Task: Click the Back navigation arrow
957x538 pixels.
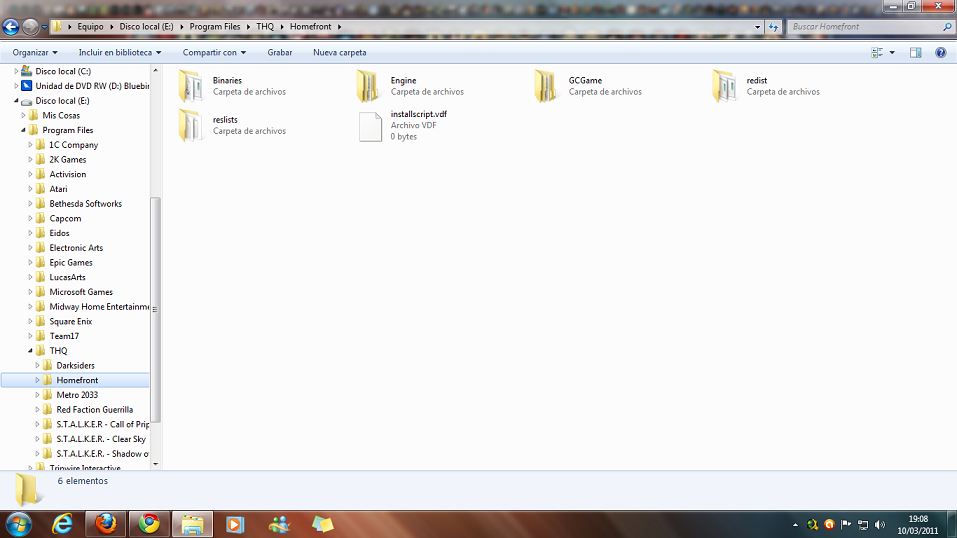Action: pos(11,27)
